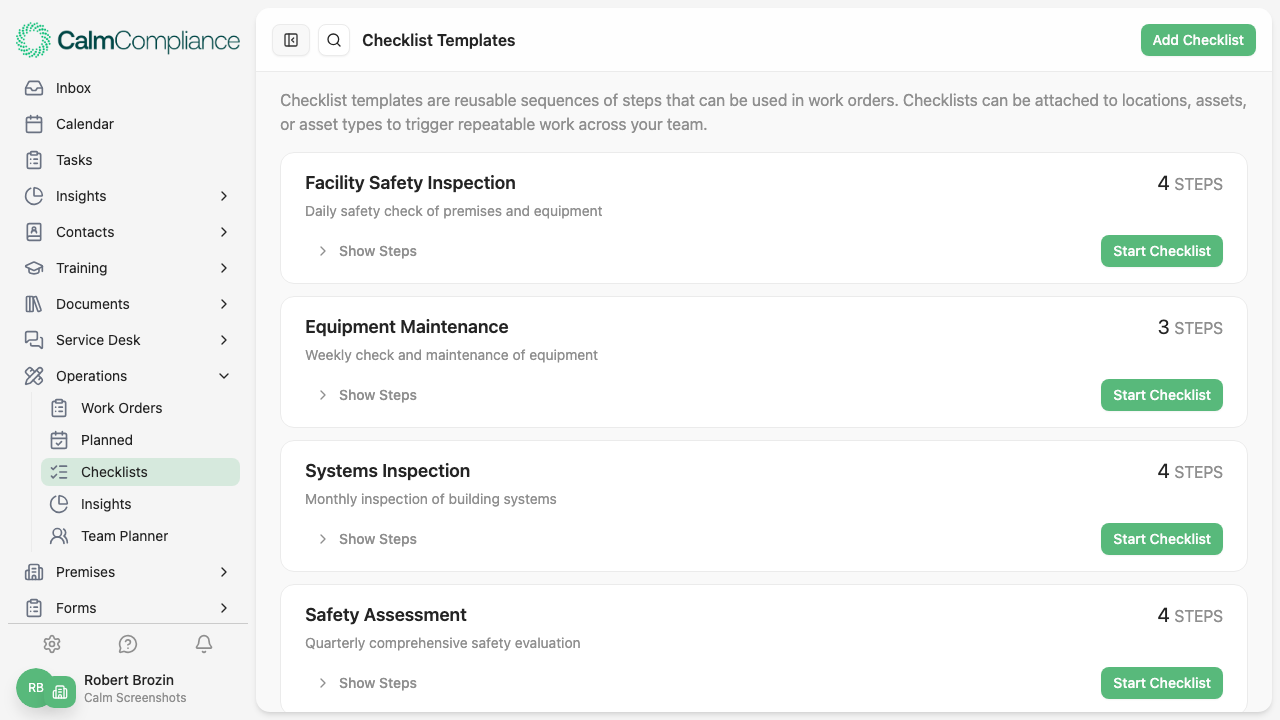The image size is (1280, 720).
Task: Open settings via the gear icon
Action: pos(52,644)
